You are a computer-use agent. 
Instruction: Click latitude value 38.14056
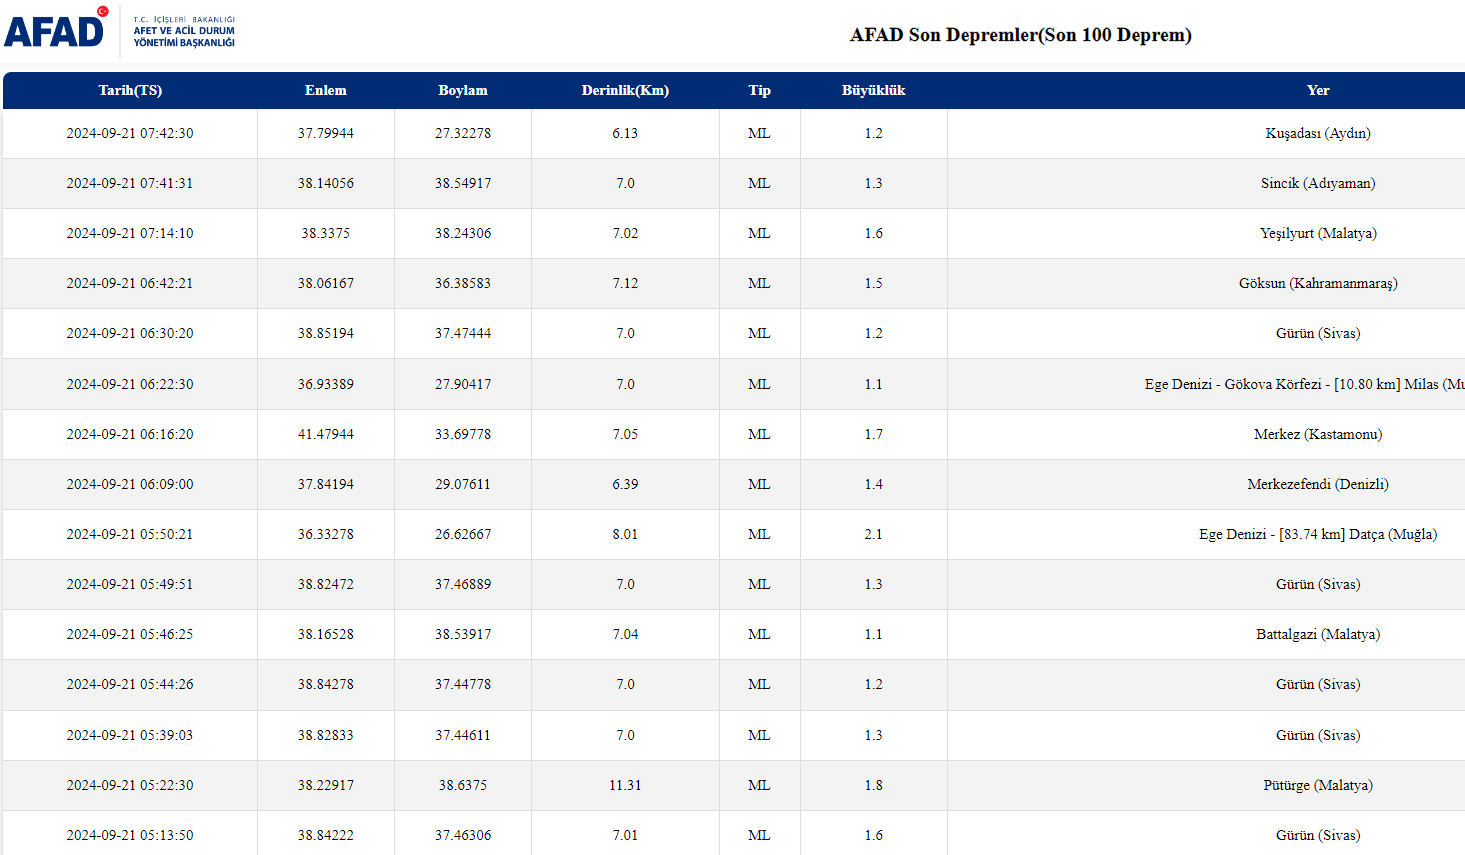tap(326, 183)
